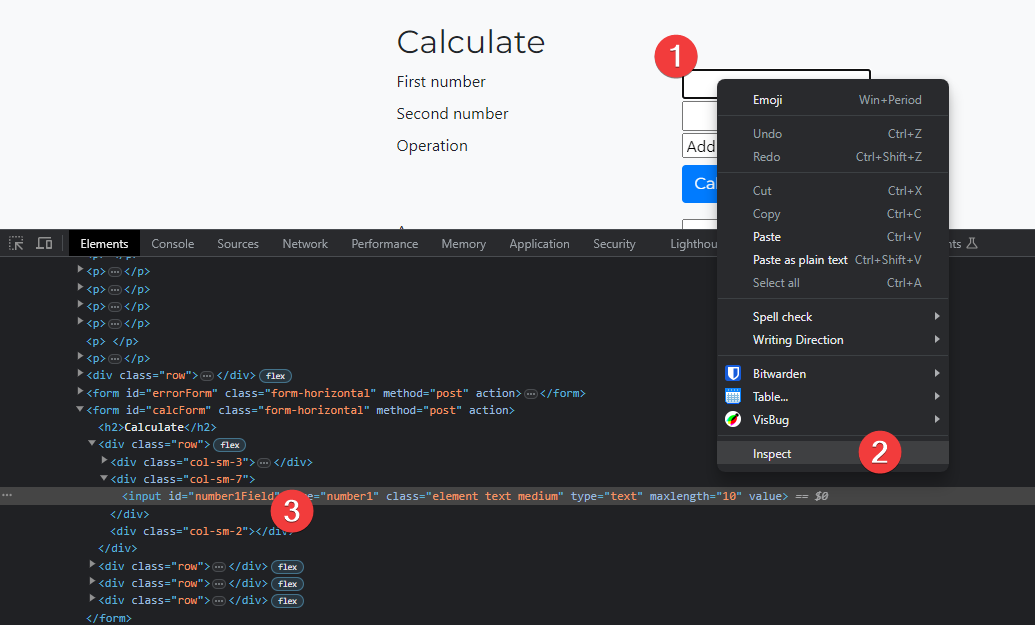Image resolution: width=1035 pixels, height=625 pixels.
Task: Click ellipsis inside the errorForm element
Action: click(531, 393)
